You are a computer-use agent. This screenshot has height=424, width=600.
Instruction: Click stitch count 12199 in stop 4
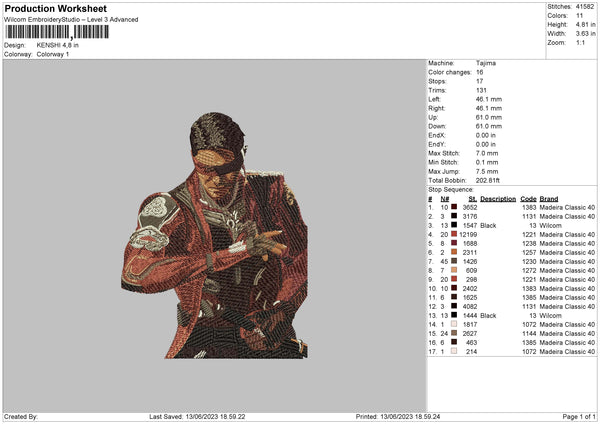(x=468, y=235)
